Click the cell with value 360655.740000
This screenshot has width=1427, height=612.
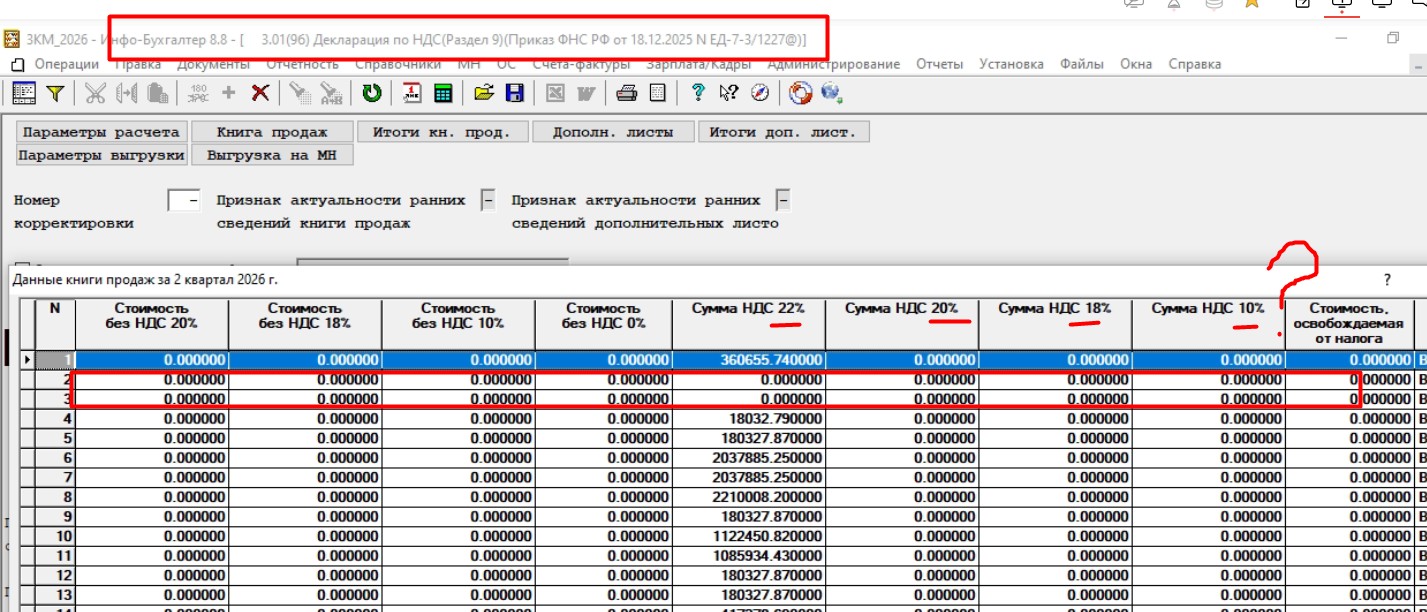[748, 360]
